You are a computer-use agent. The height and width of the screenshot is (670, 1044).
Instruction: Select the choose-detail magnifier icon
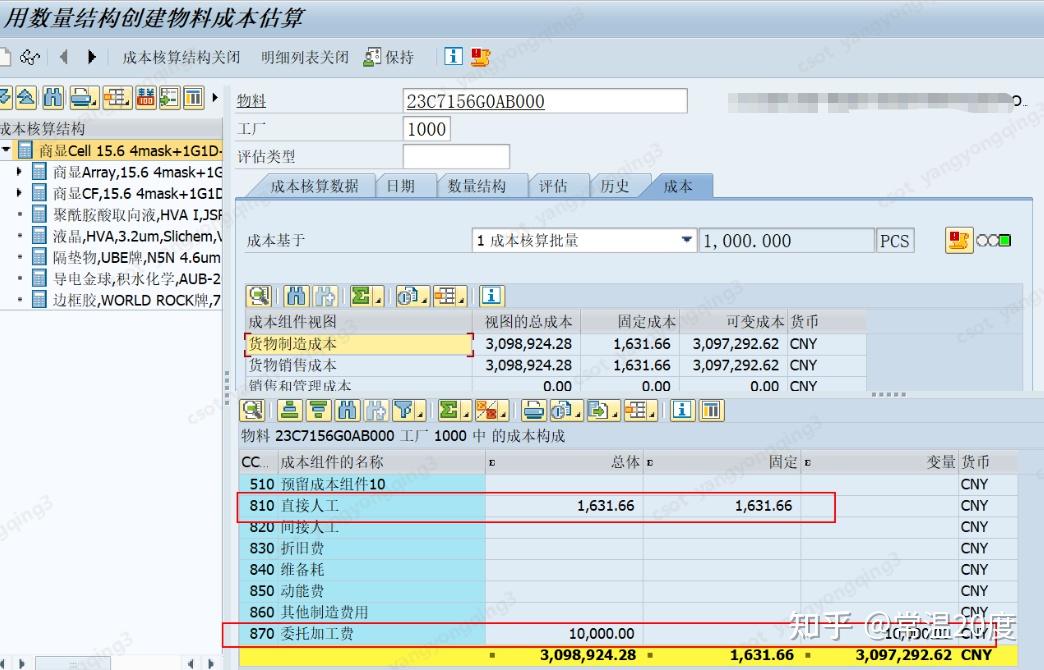pos(252,410)
